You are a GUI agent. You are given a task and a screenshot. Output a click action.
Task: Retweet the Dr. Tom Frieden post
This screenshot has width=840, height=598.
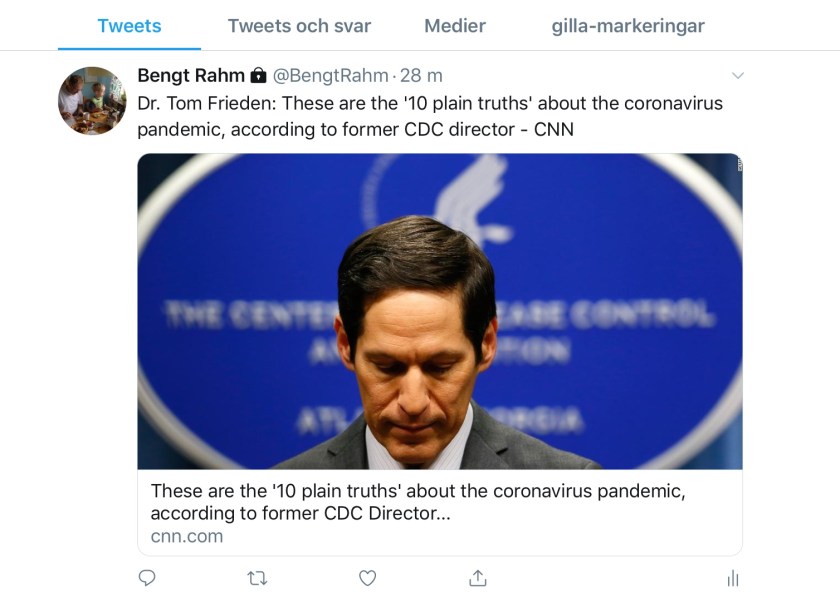click(257, 578)
